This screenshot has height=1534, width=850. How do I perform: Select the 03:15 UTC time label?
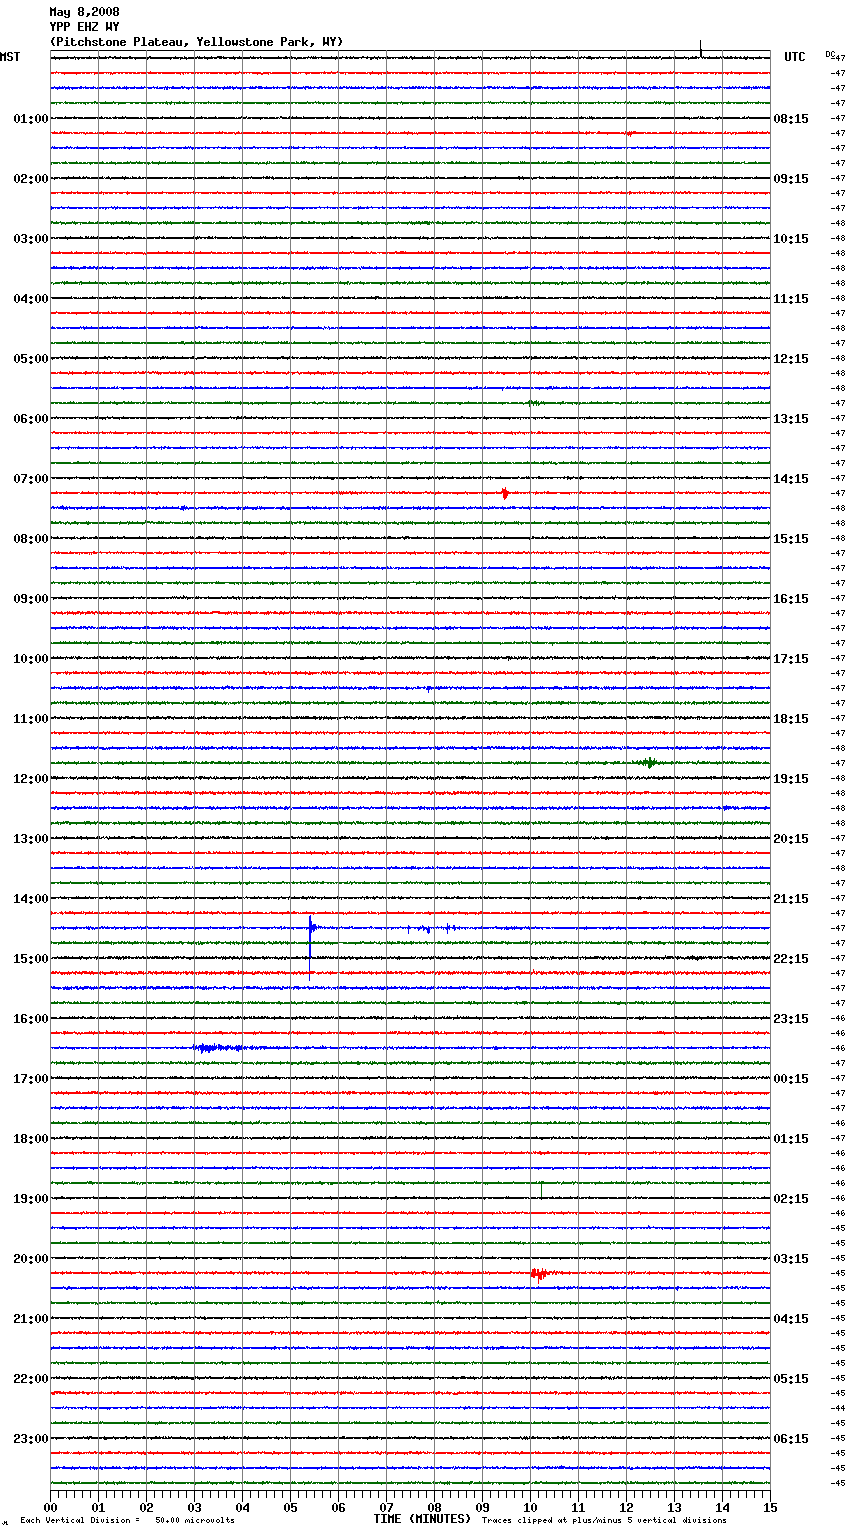[x=791, y=1259]
